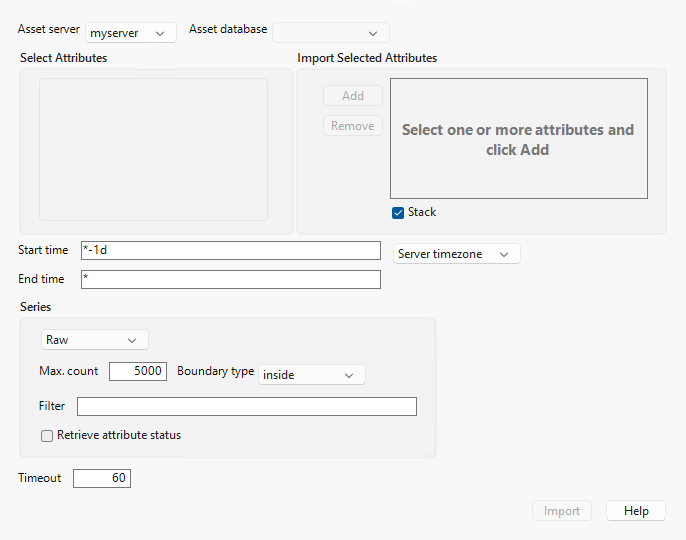
Task: Open the Server timezone dropdown
Action: click(x=457, y=254)
